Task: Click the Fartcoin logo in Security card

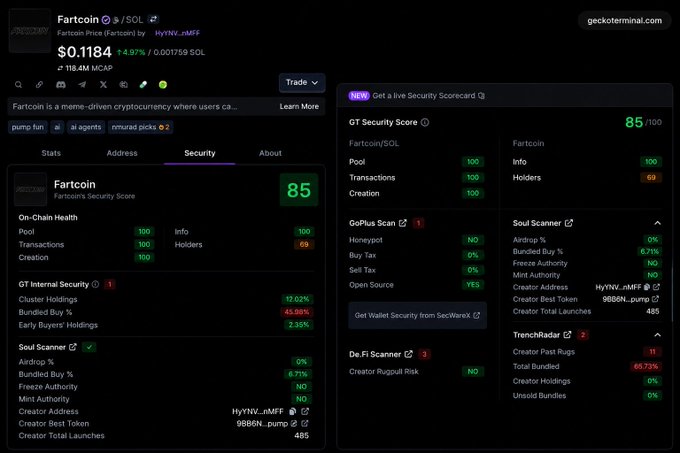Action: tap(30, 189)
